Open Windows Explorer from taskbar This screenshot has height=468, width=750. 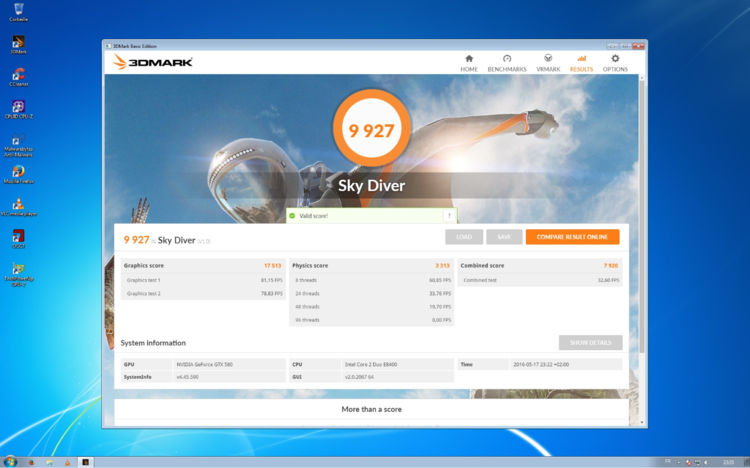click(49, 462)
